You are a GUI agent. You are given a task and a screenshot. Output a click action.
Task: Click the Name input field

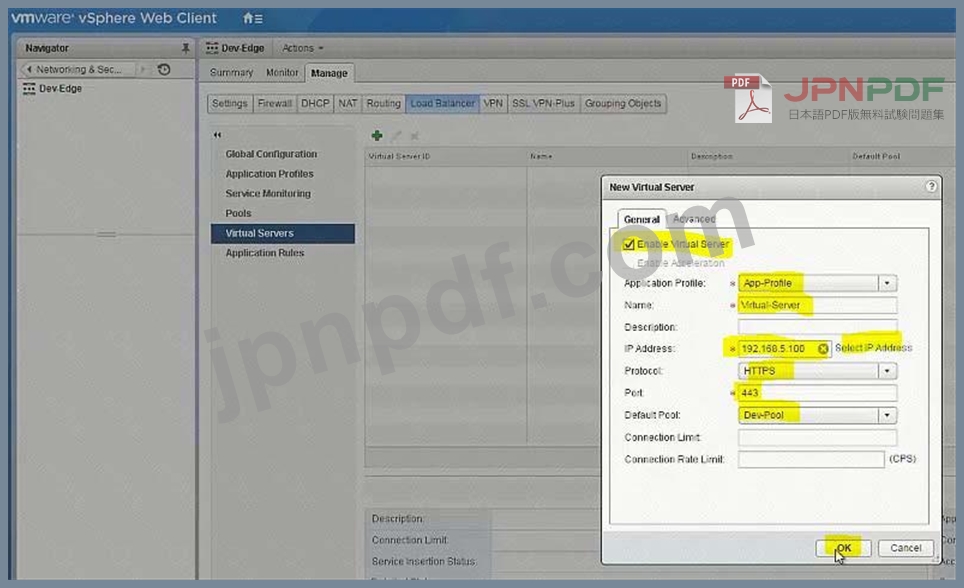(x=817, y=305)
